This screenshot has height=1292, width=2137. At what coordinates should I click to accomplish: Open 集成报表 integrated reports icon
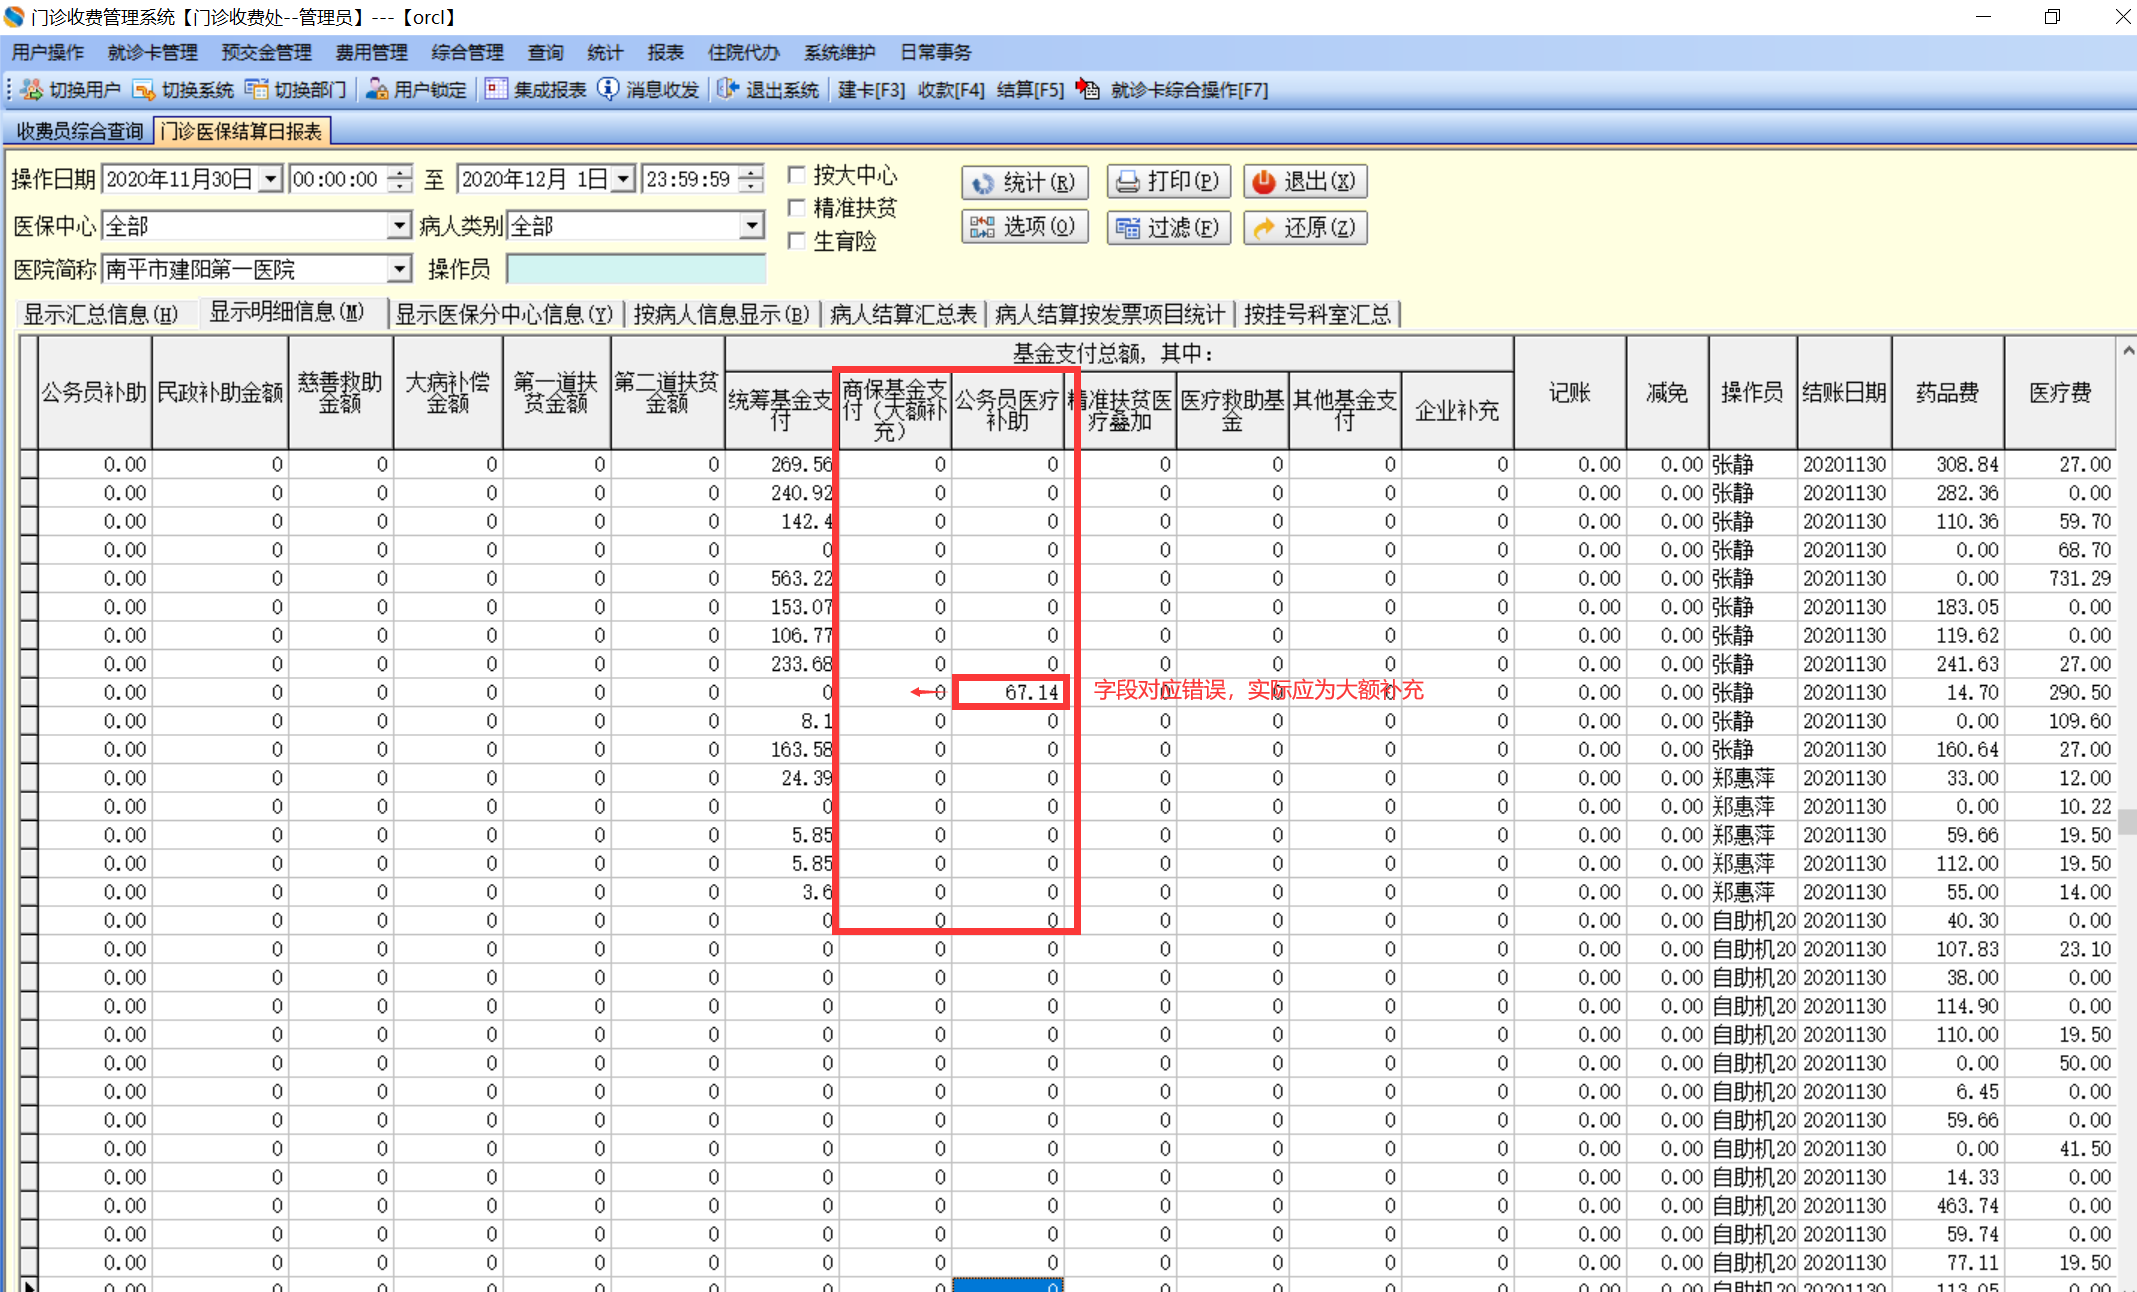tap(496, 90)
